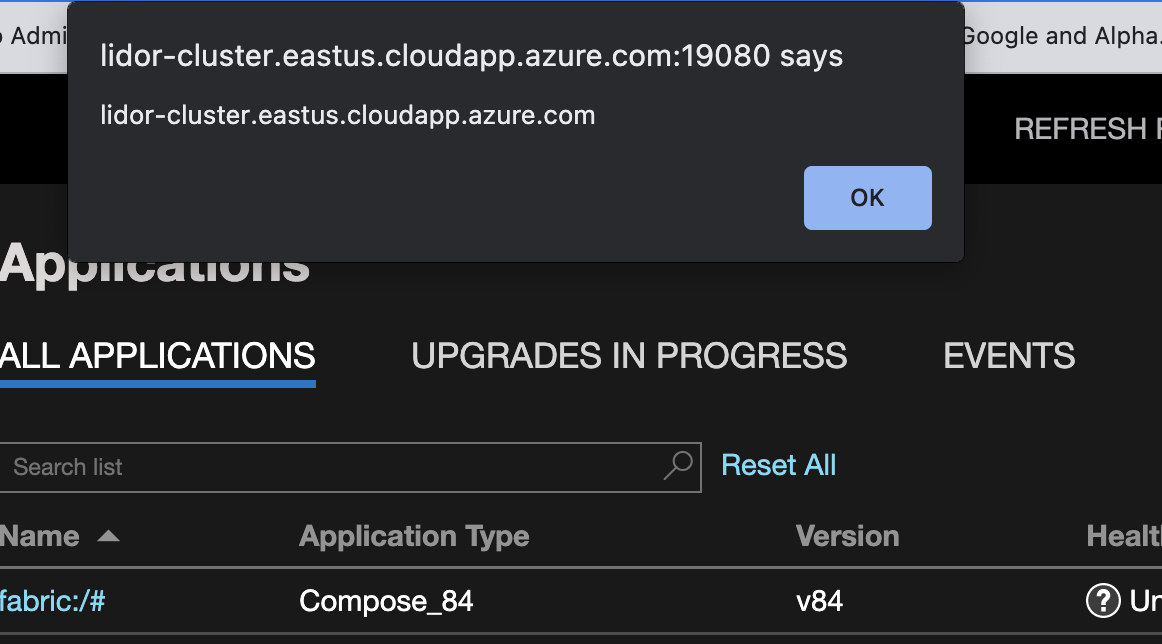Open the UPGRADES IN PROGRESS tab

(629, 356)
